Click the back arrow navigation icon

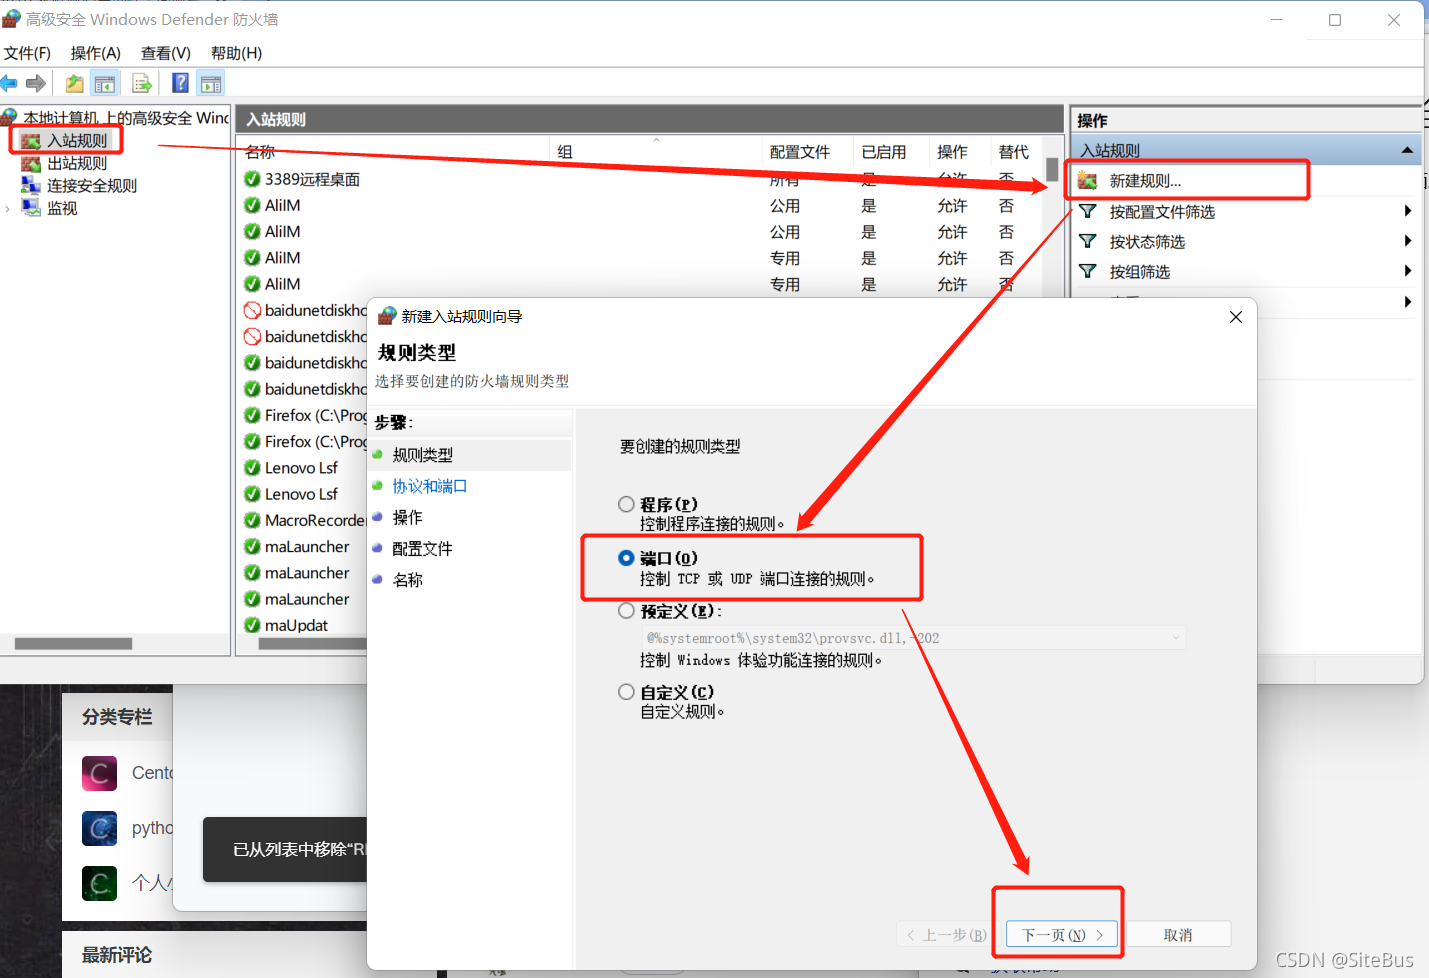13,83
